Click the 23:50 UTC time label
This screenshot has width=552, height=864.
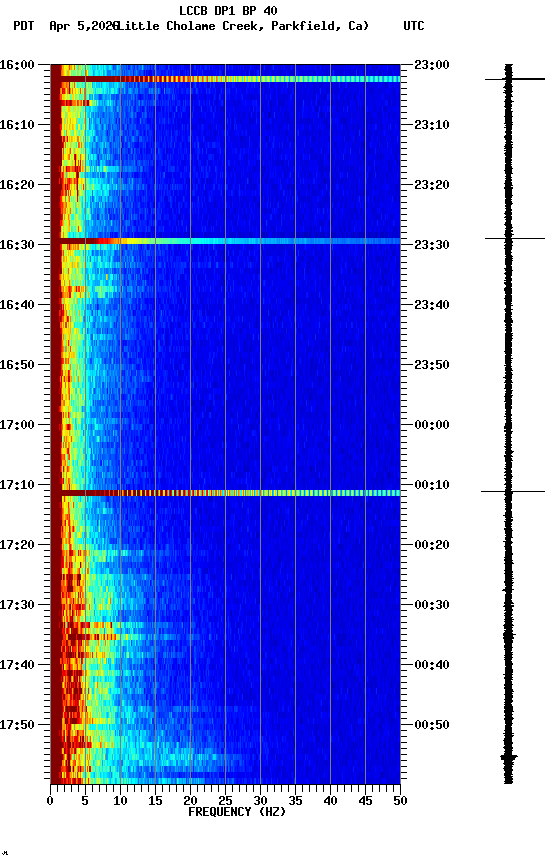(432, 365)
